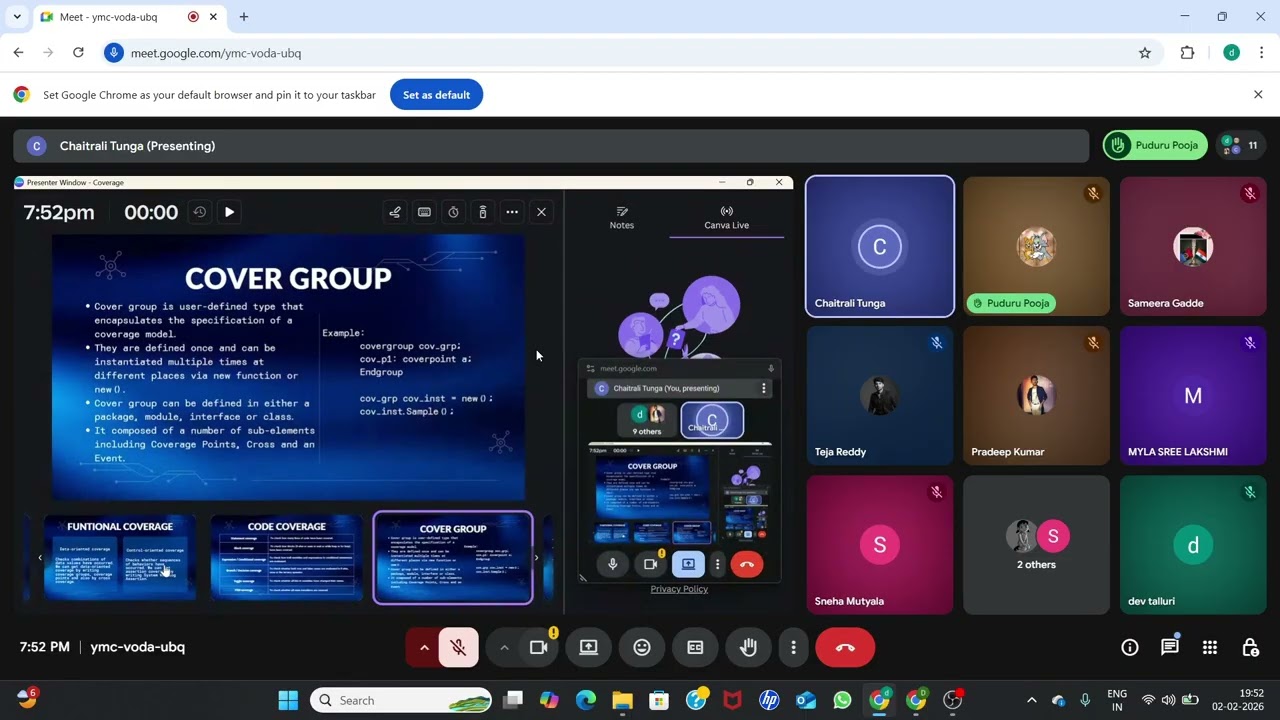1280x720 pixels.
Task: Select dev talluri participant tile
Action: click(1193, 545)
